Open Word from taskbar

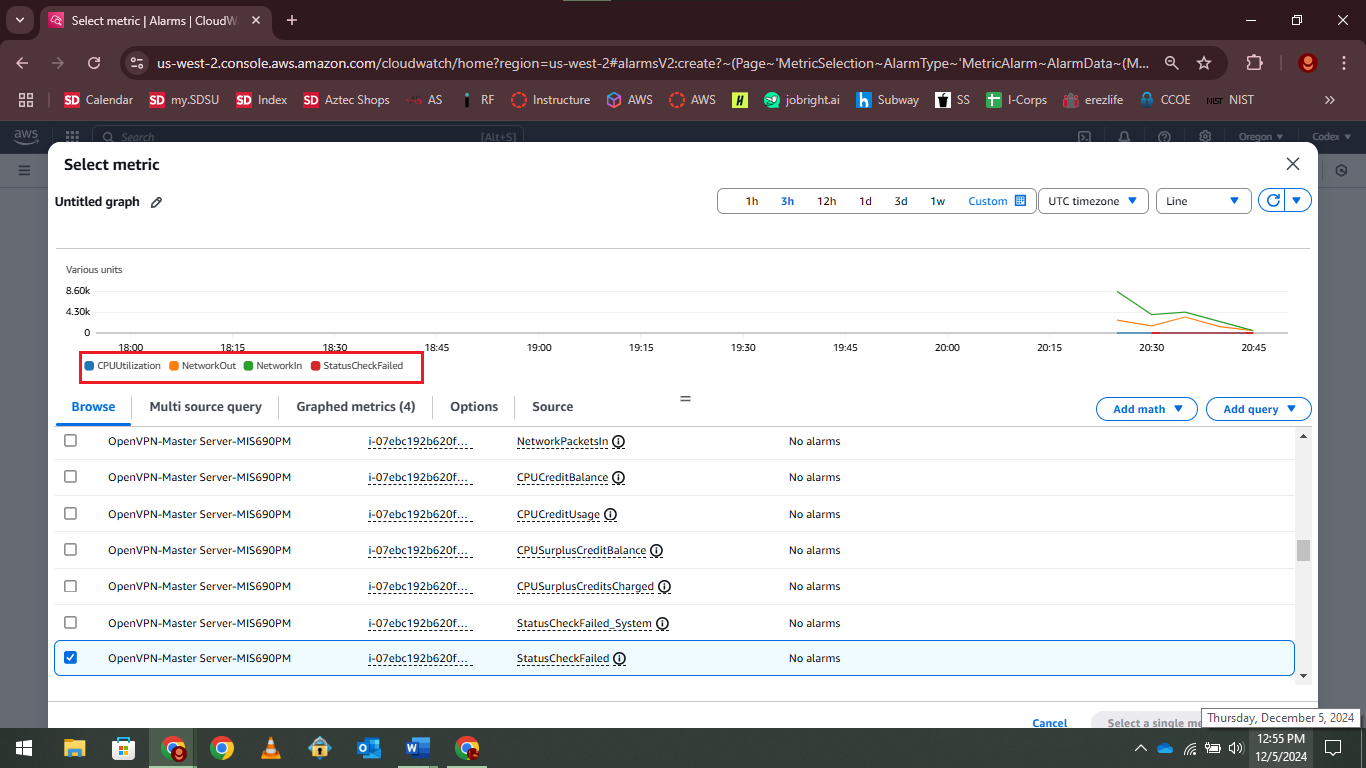(417, 748)
